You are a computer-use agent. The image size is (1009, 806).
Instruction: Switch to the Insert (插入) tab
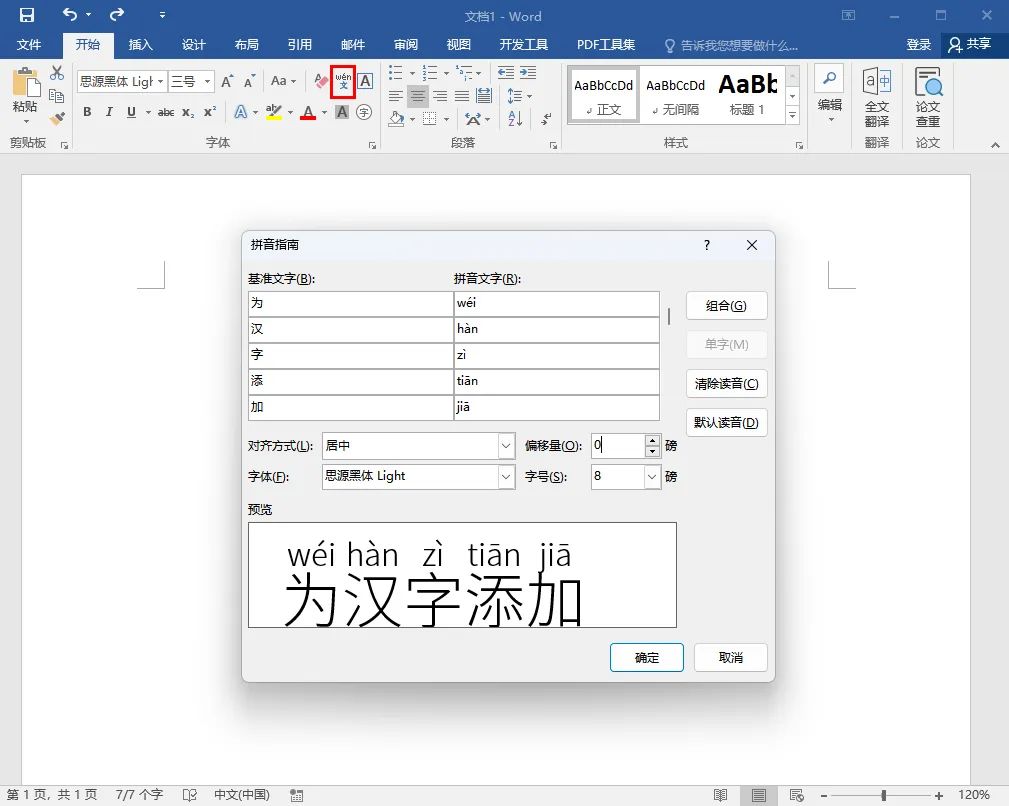coord(140,44)
